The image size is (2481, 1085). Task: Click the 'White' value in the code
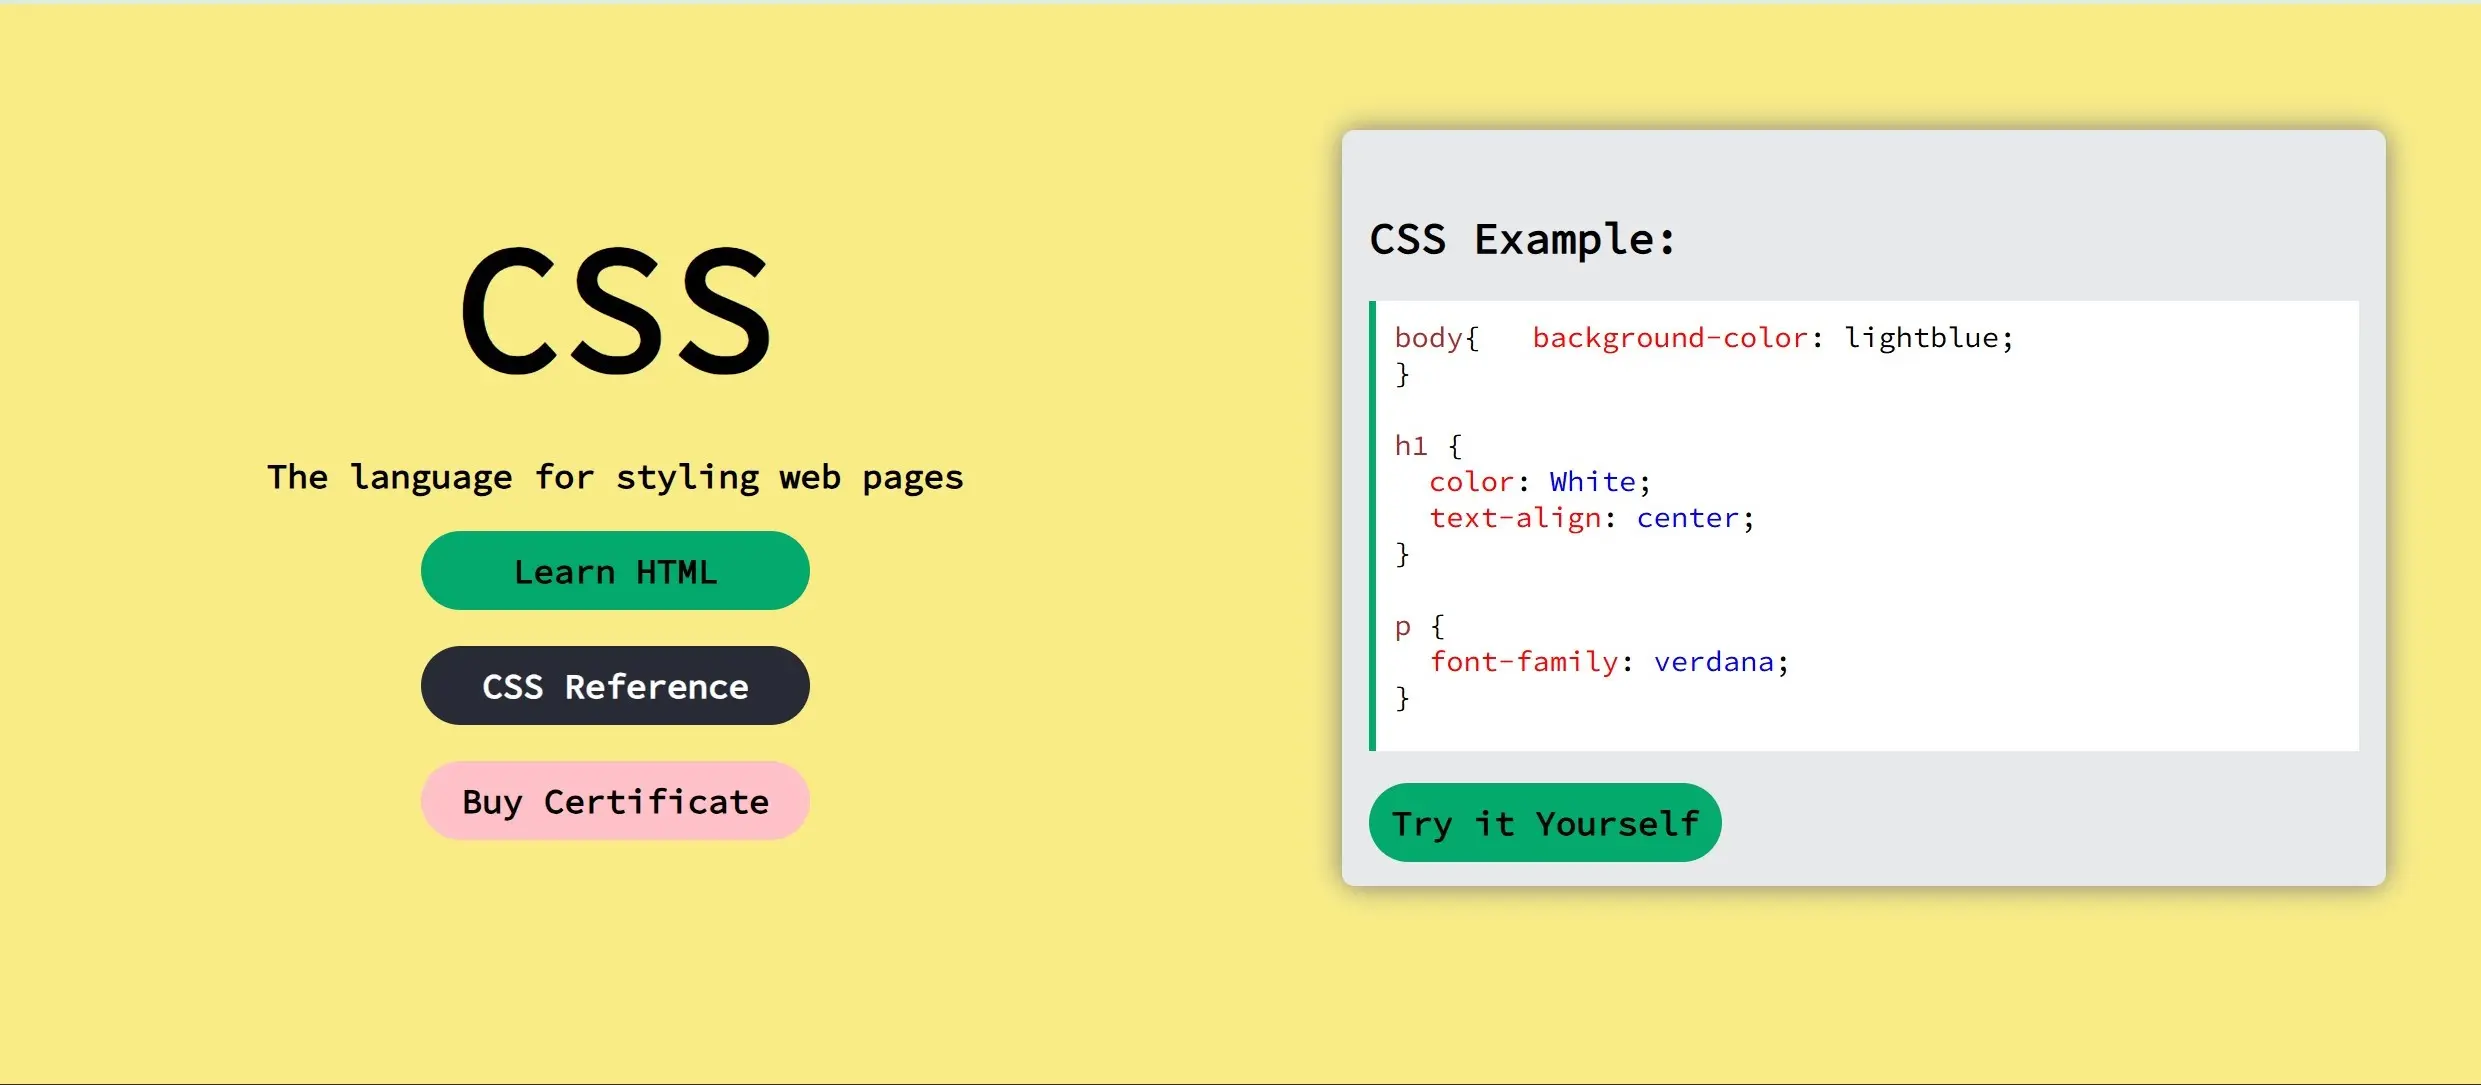[1592, 482]
